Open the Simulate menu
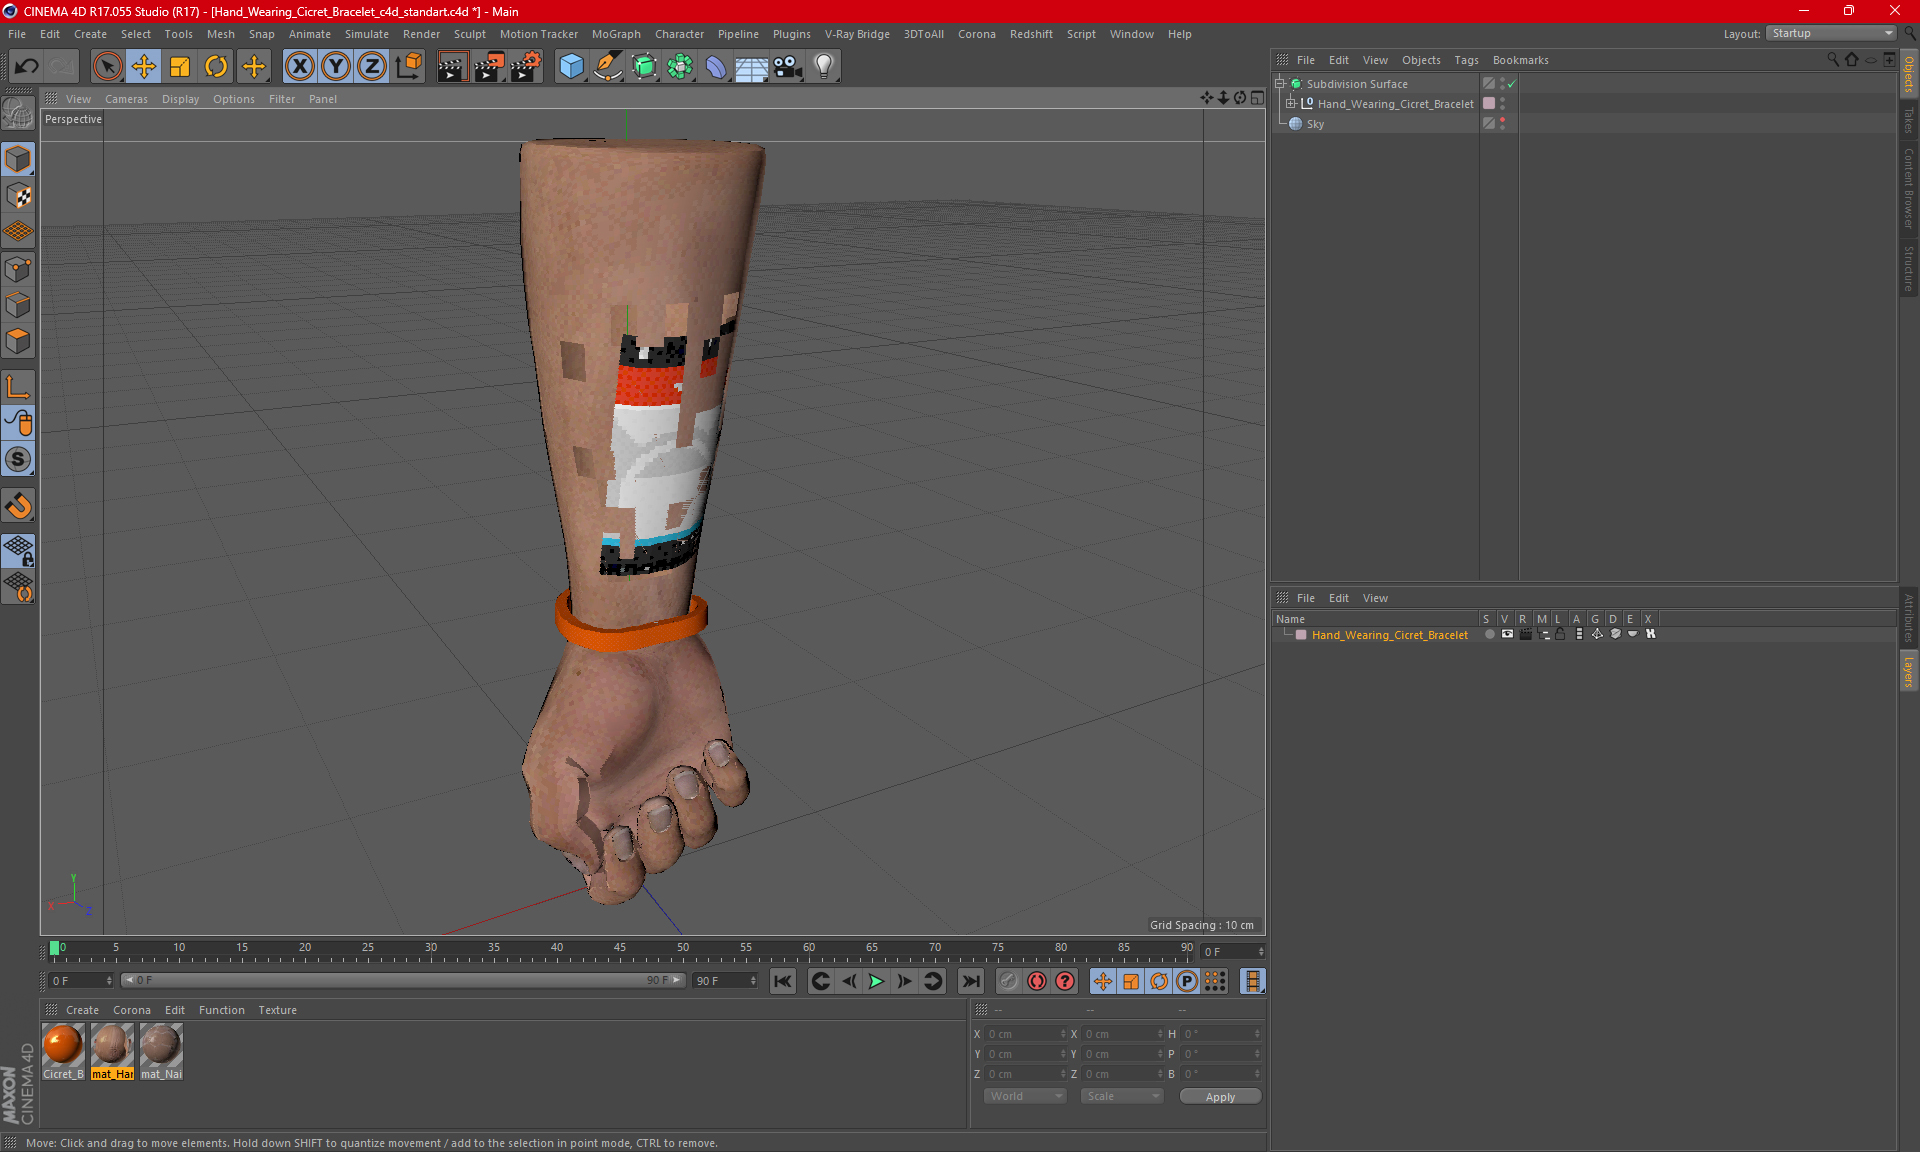The image size is (1920, 1152). [x=366, y=34]
